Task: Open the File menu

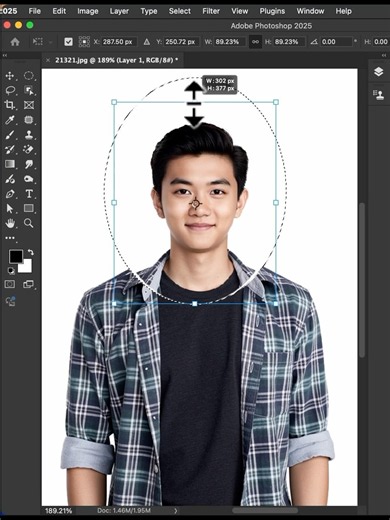Action: [35, 11]
